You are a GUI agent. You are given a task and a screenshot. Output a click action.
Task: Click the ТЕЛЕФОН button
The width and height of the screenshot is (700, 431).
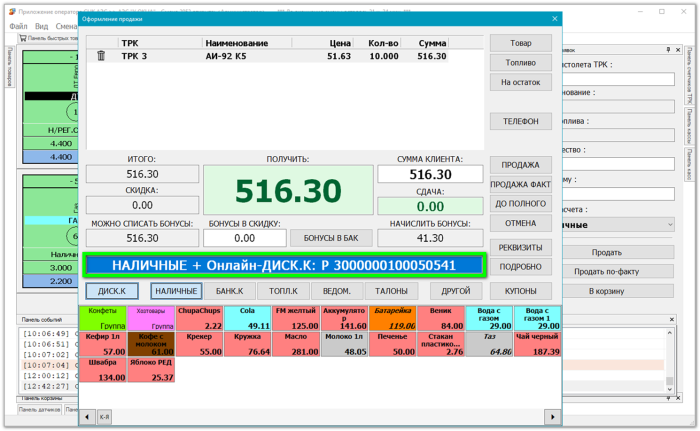coord(521,121)
